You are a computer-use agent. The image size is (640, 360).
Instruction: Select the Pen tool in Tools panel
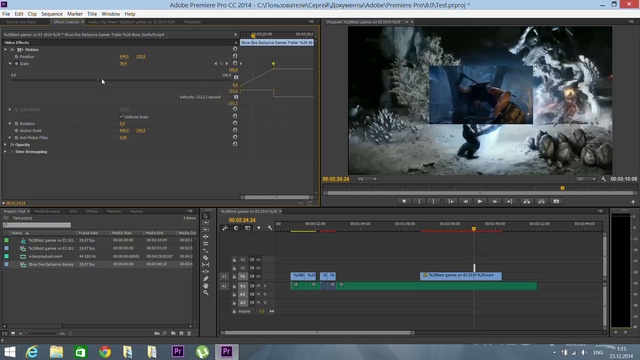tap(206, 278)
